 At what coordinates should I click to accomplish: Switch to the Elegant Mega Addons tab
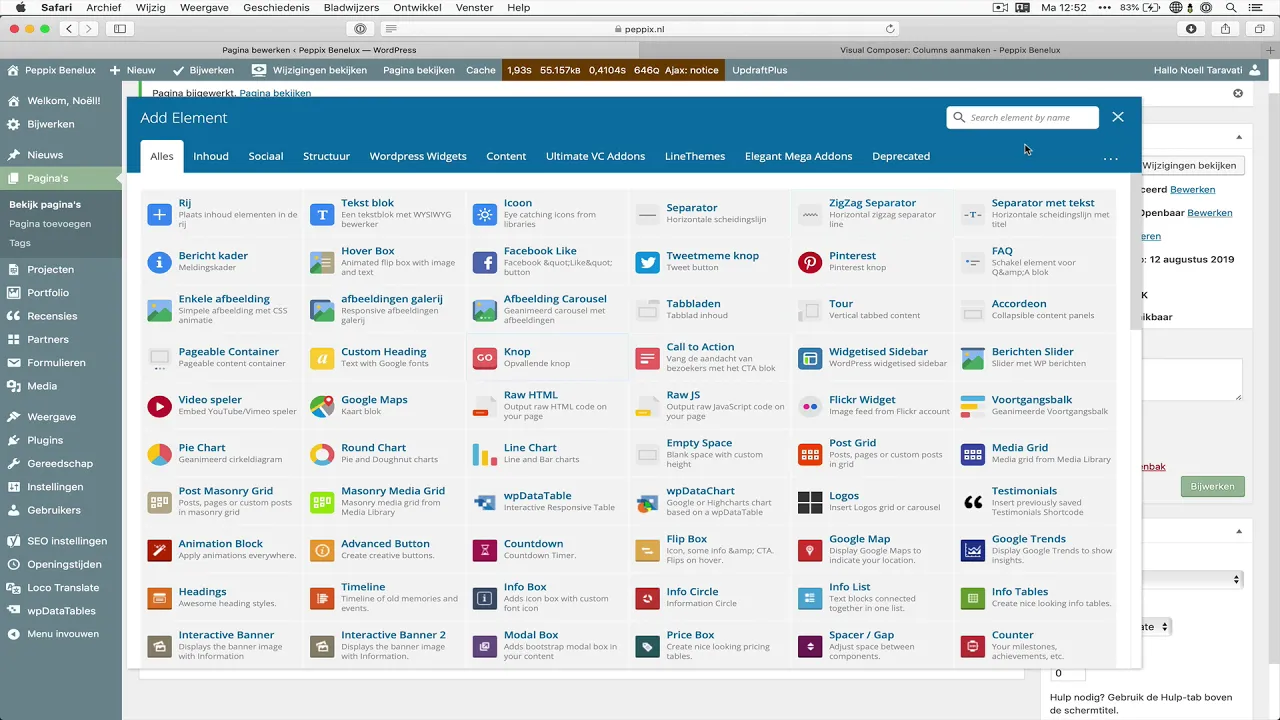(798, 156)
